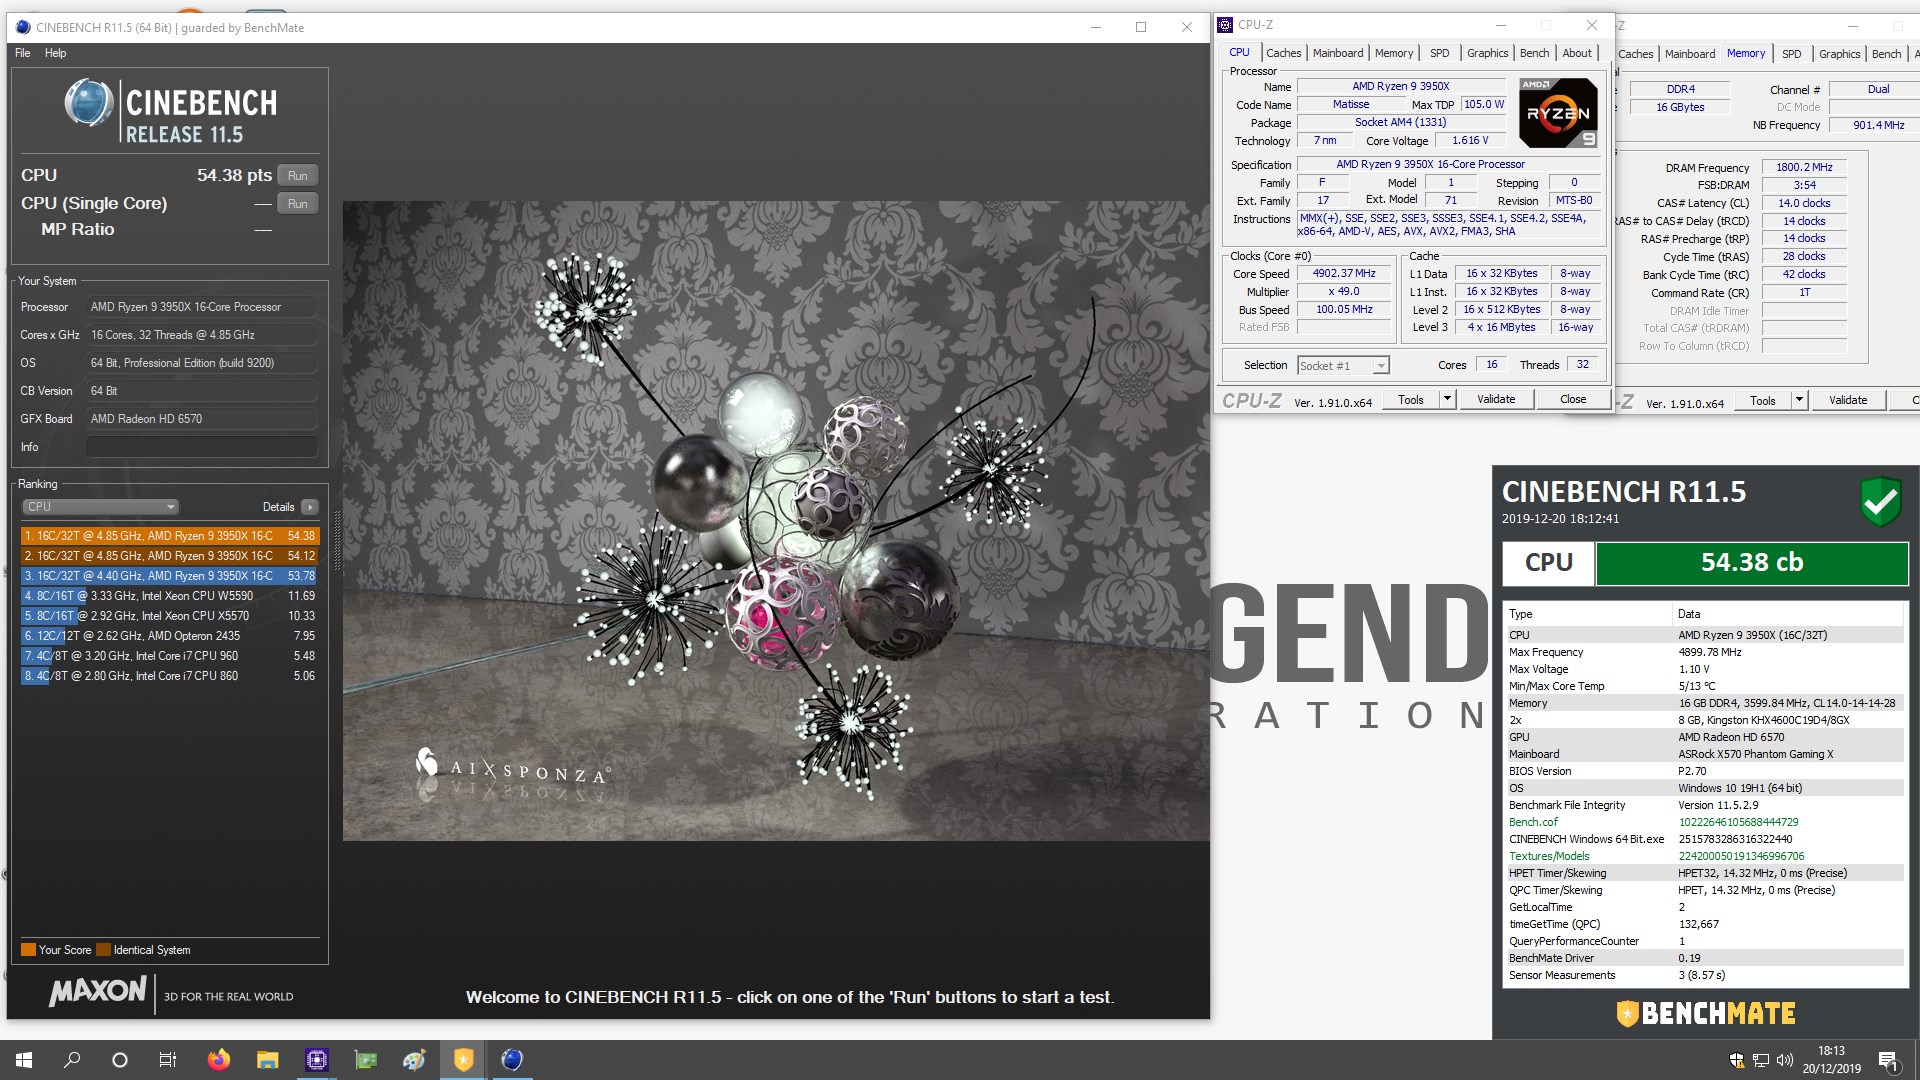The height and width of the screenshot is (1080, 1920).
Task: Click Validate in background CPU-Z window
Action: [1848, 400]
